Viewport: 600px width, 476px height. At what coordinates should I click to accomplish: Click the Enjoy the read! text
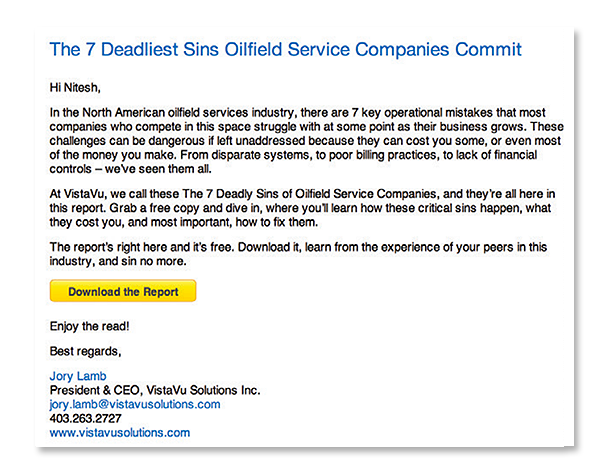[90, 326]
